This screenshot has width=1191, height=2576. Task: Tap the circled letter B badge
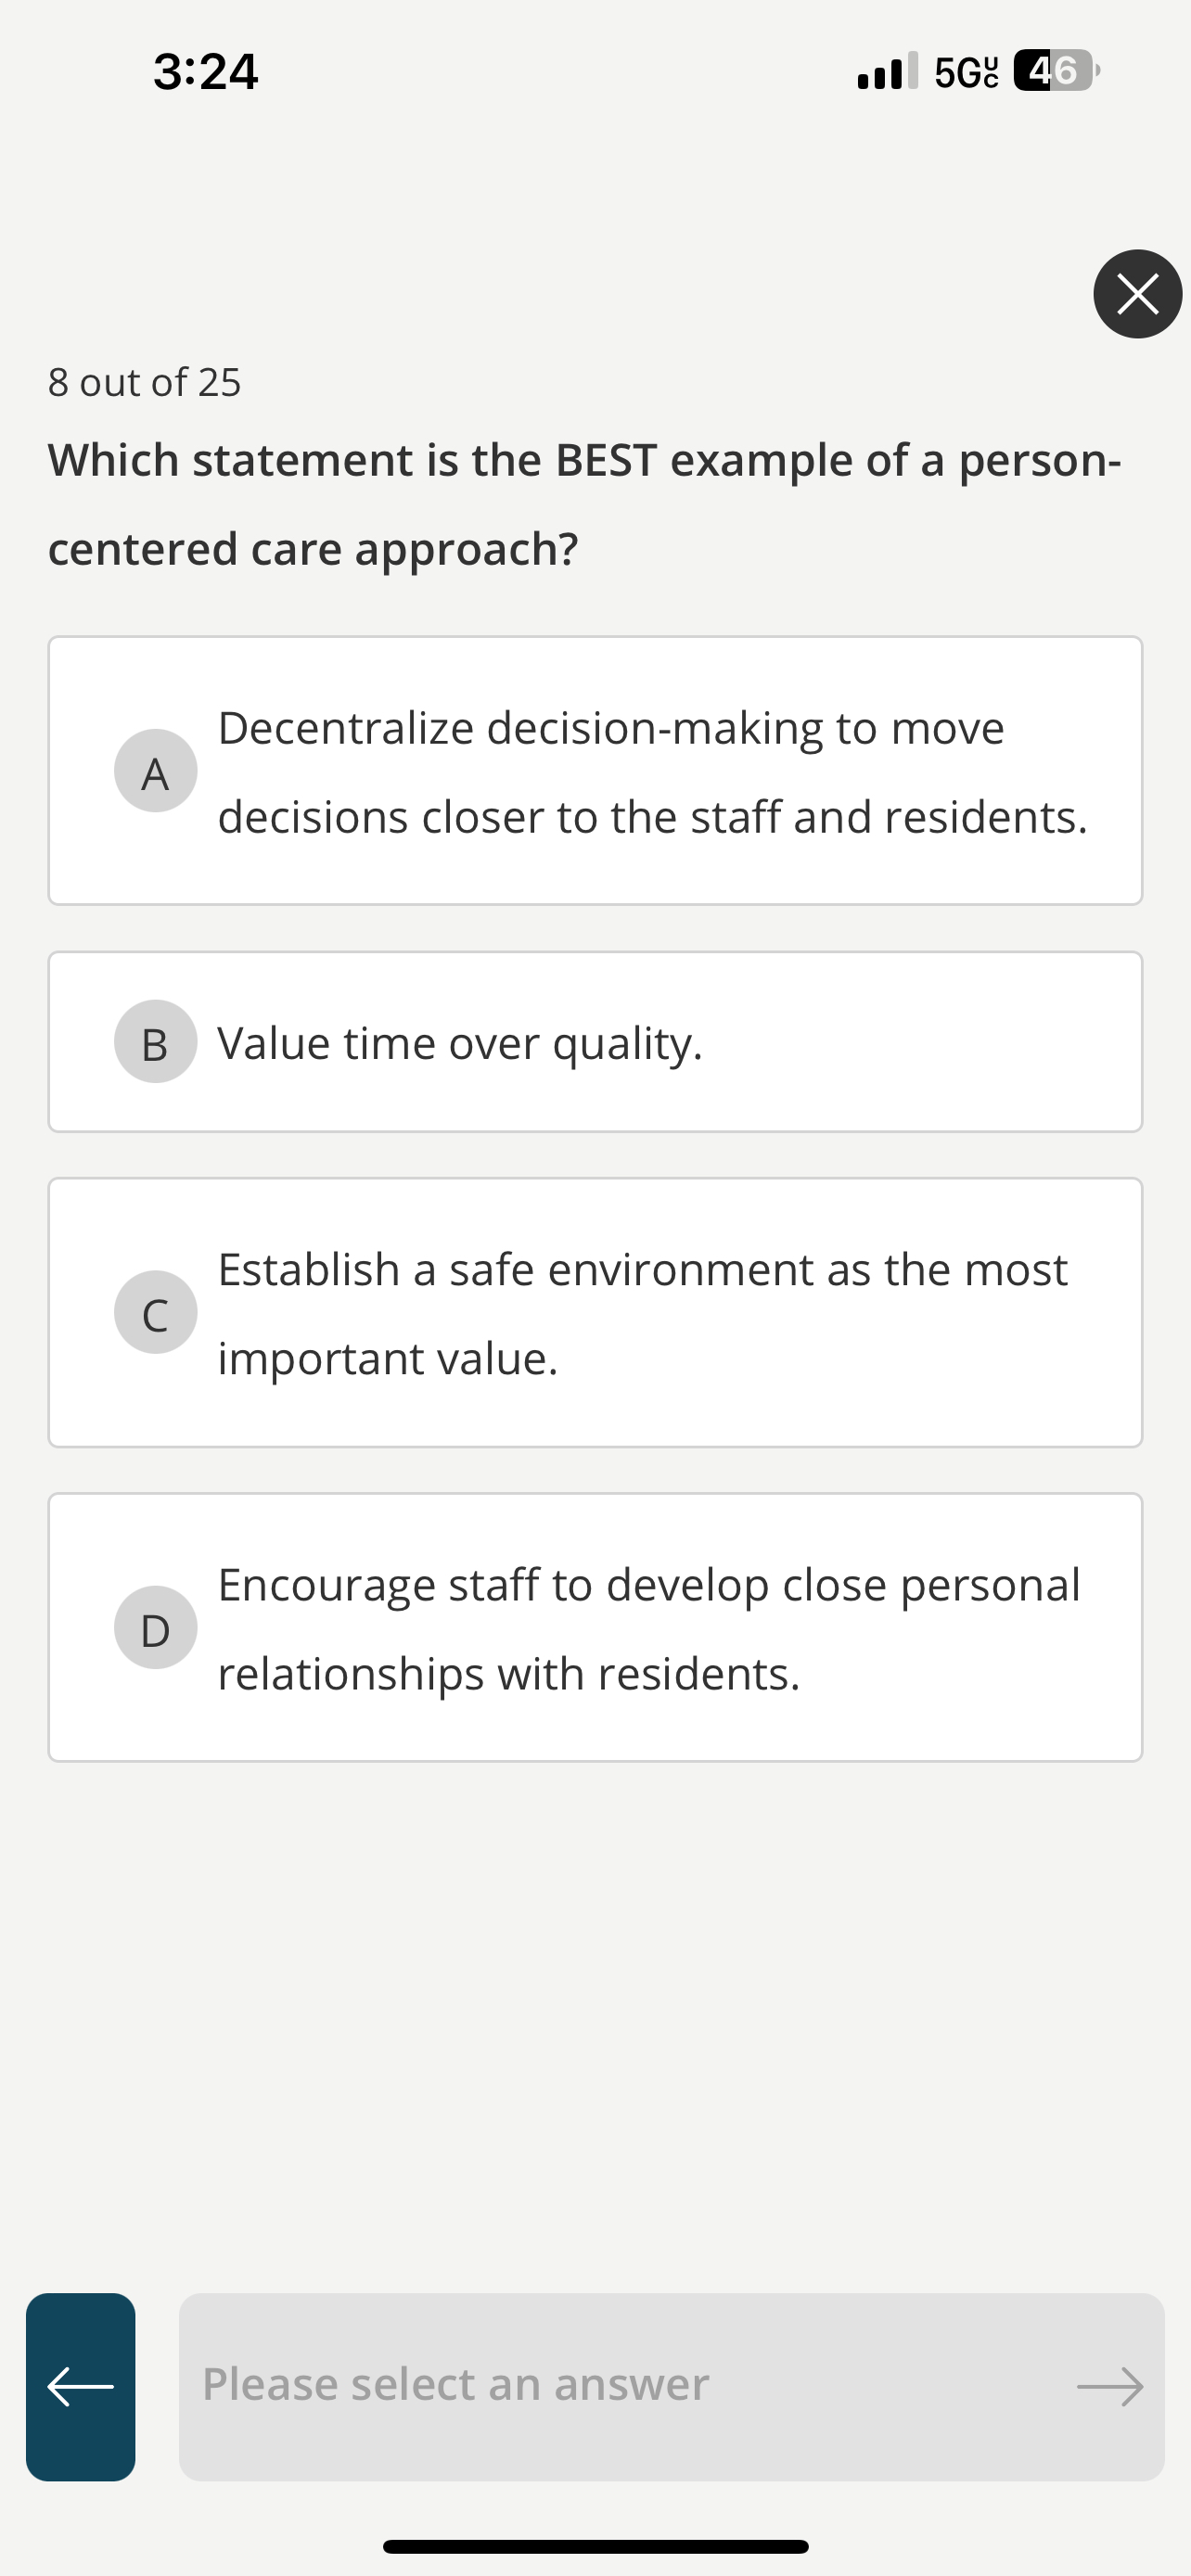[x=155, y=1043]
